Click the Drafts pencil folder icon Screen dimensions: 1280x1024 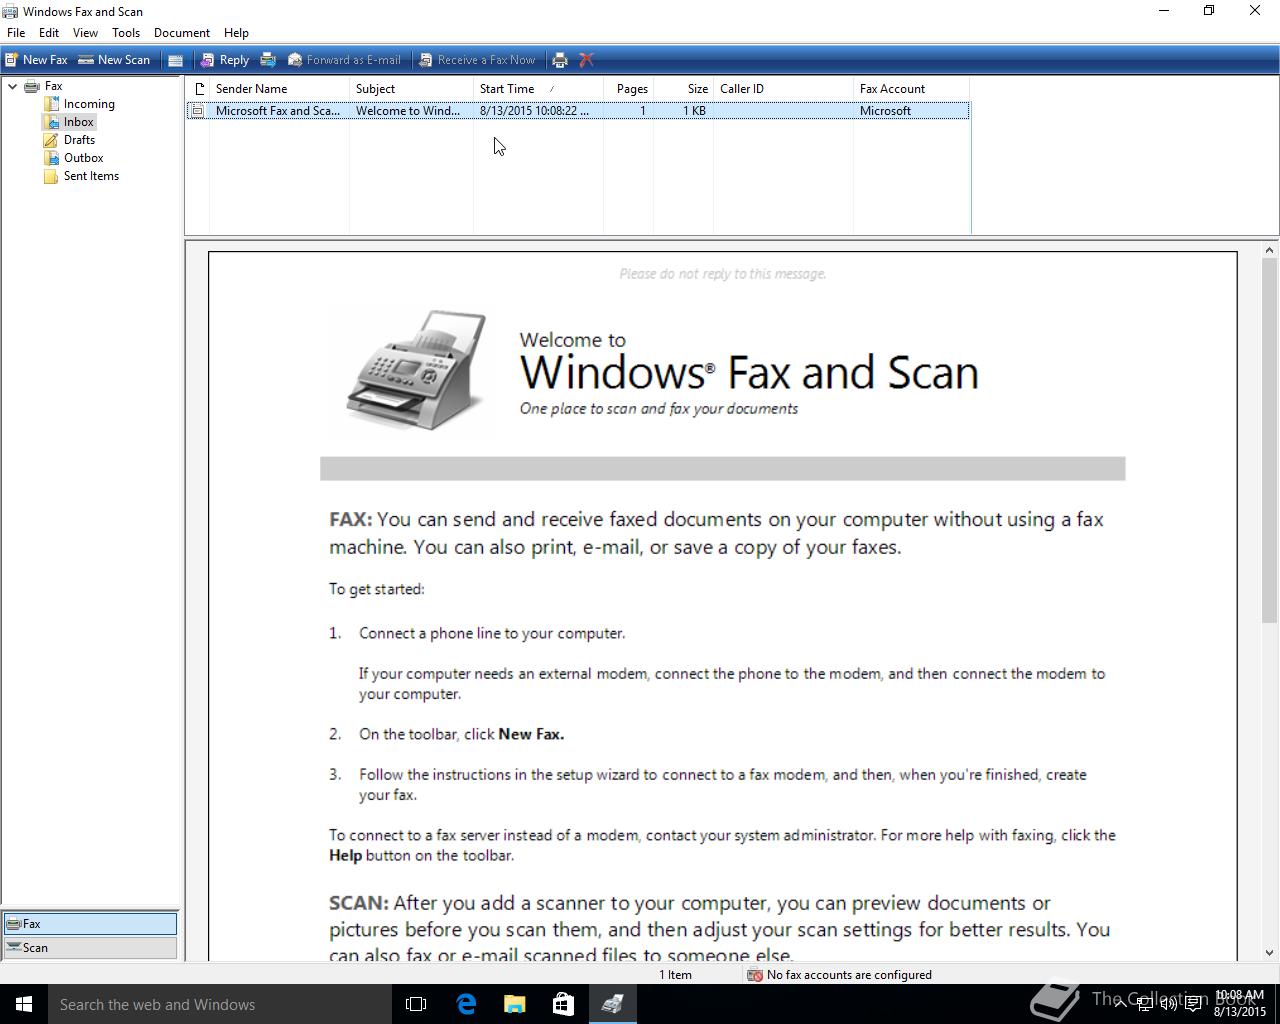pos(51,140)
